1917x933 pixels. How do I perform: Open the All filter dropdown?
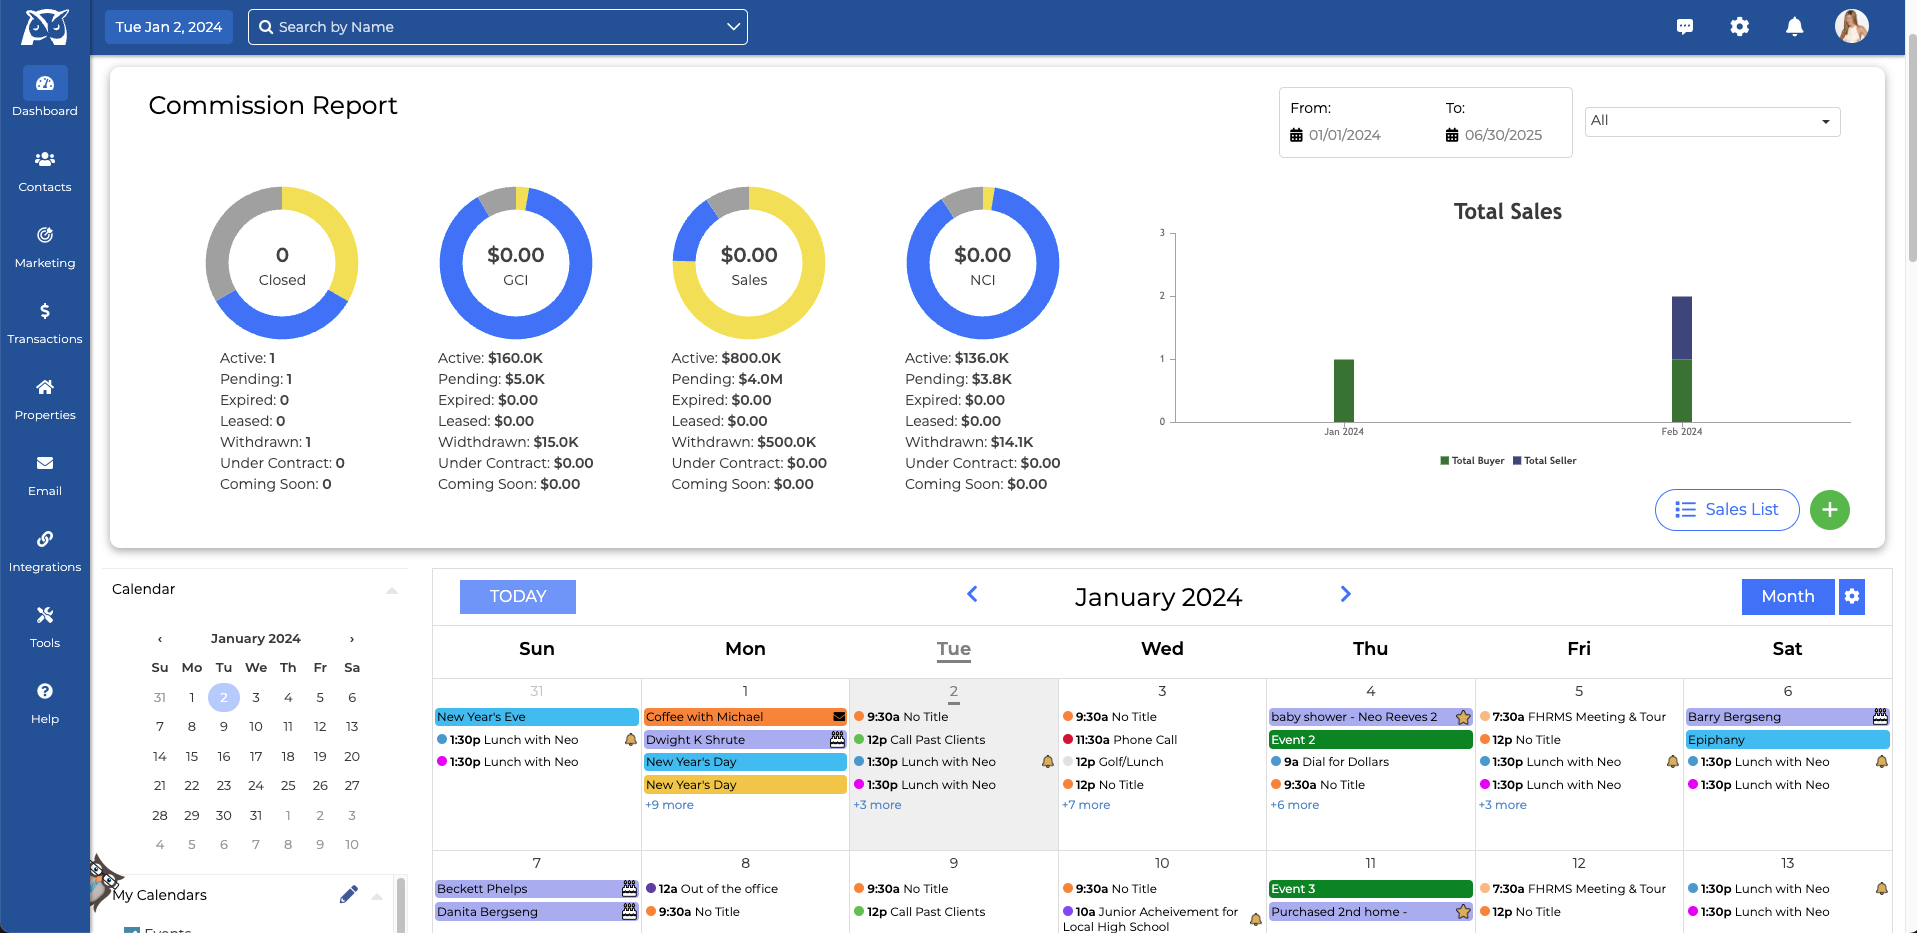coord(1712,121)
